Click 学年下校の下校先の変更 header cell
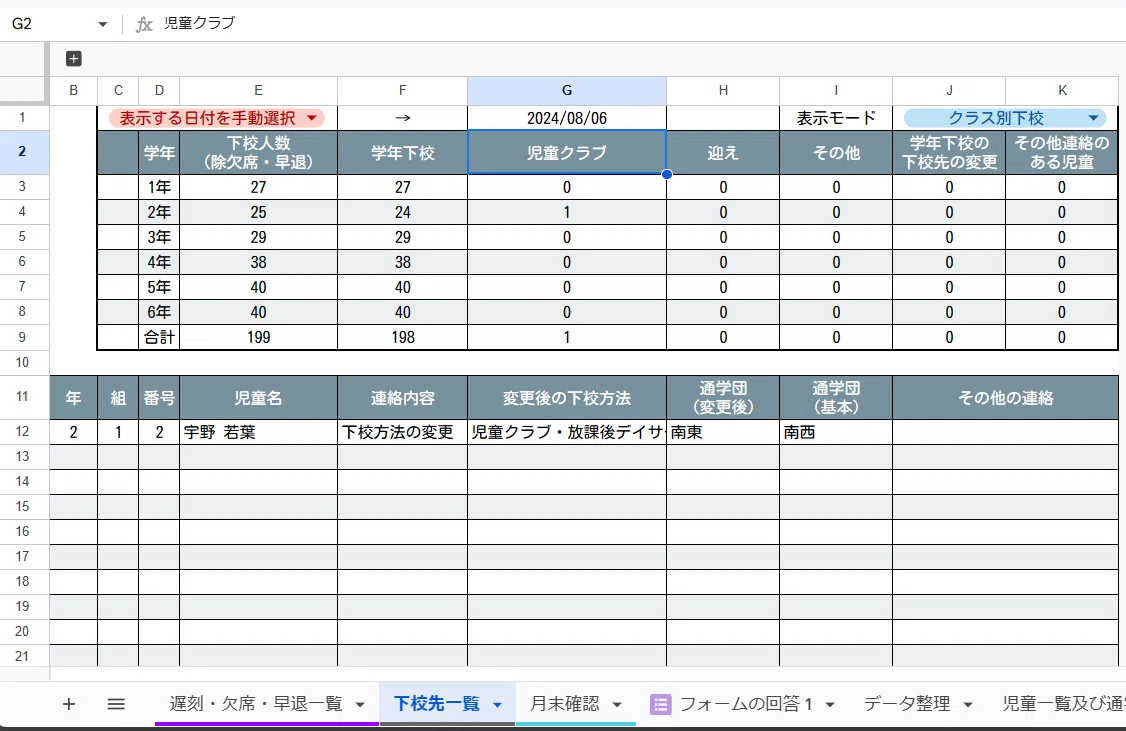1126x731 pixels. coord(949,152)
